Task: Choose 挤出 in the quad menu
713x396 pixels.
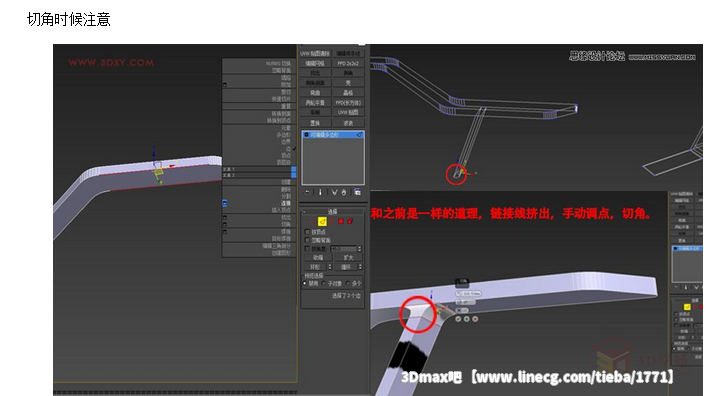Action: click(x=286, y=217)
